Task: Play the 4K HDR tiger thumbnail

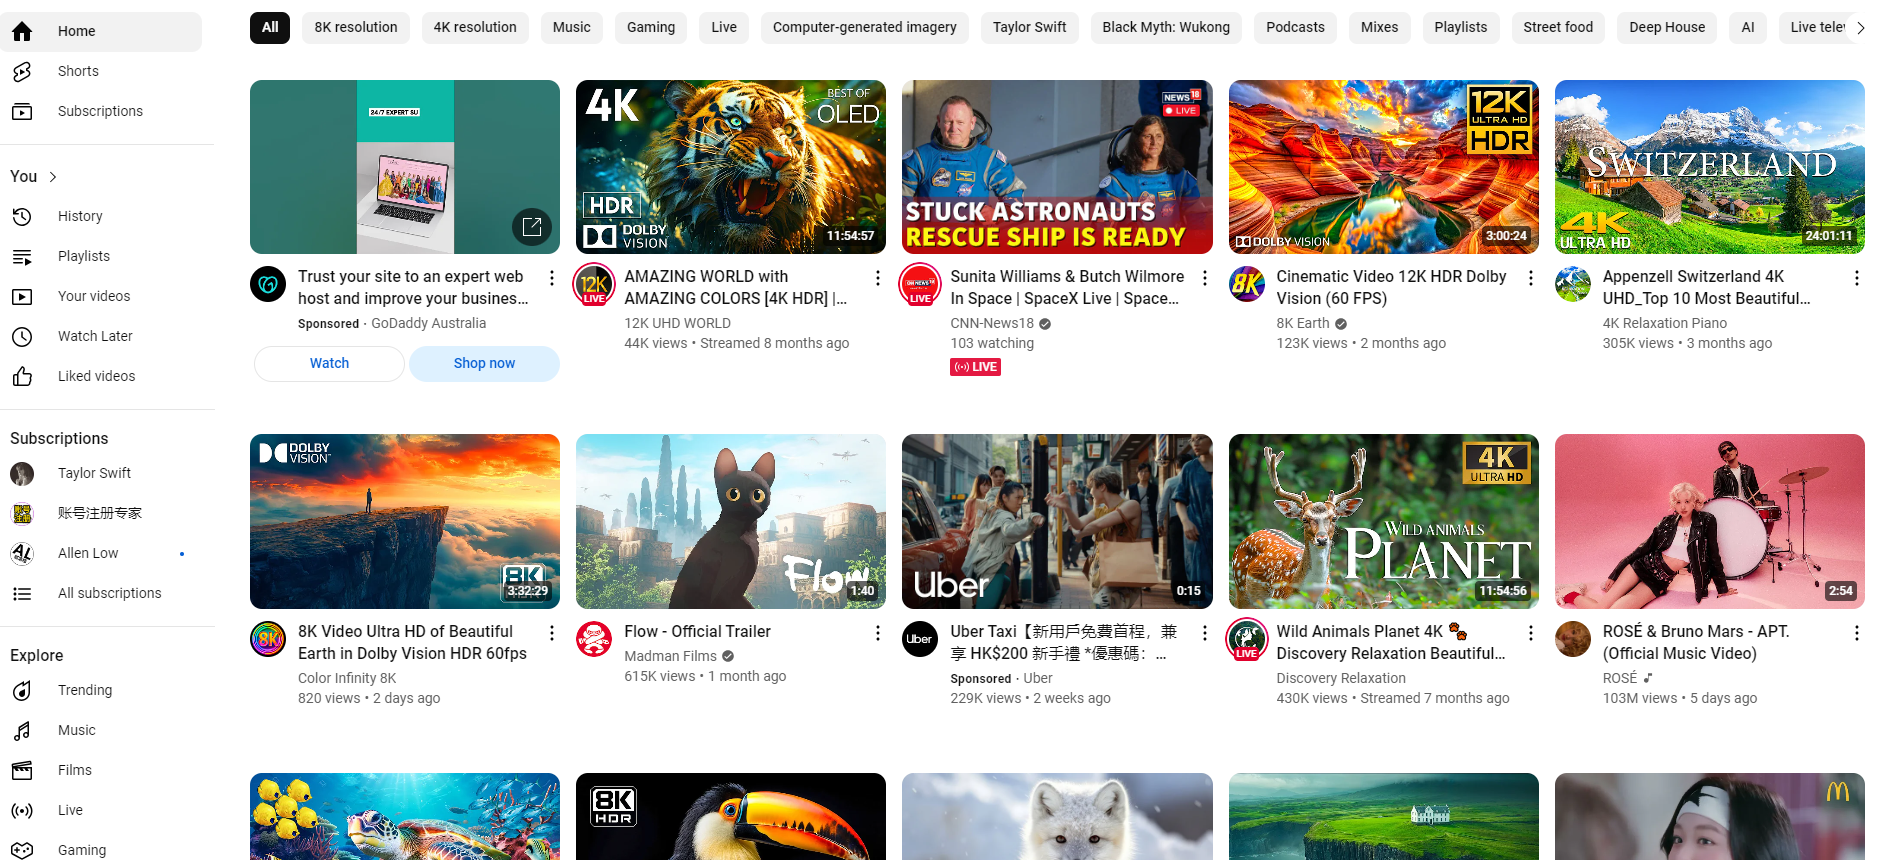Action: (731, 167)
